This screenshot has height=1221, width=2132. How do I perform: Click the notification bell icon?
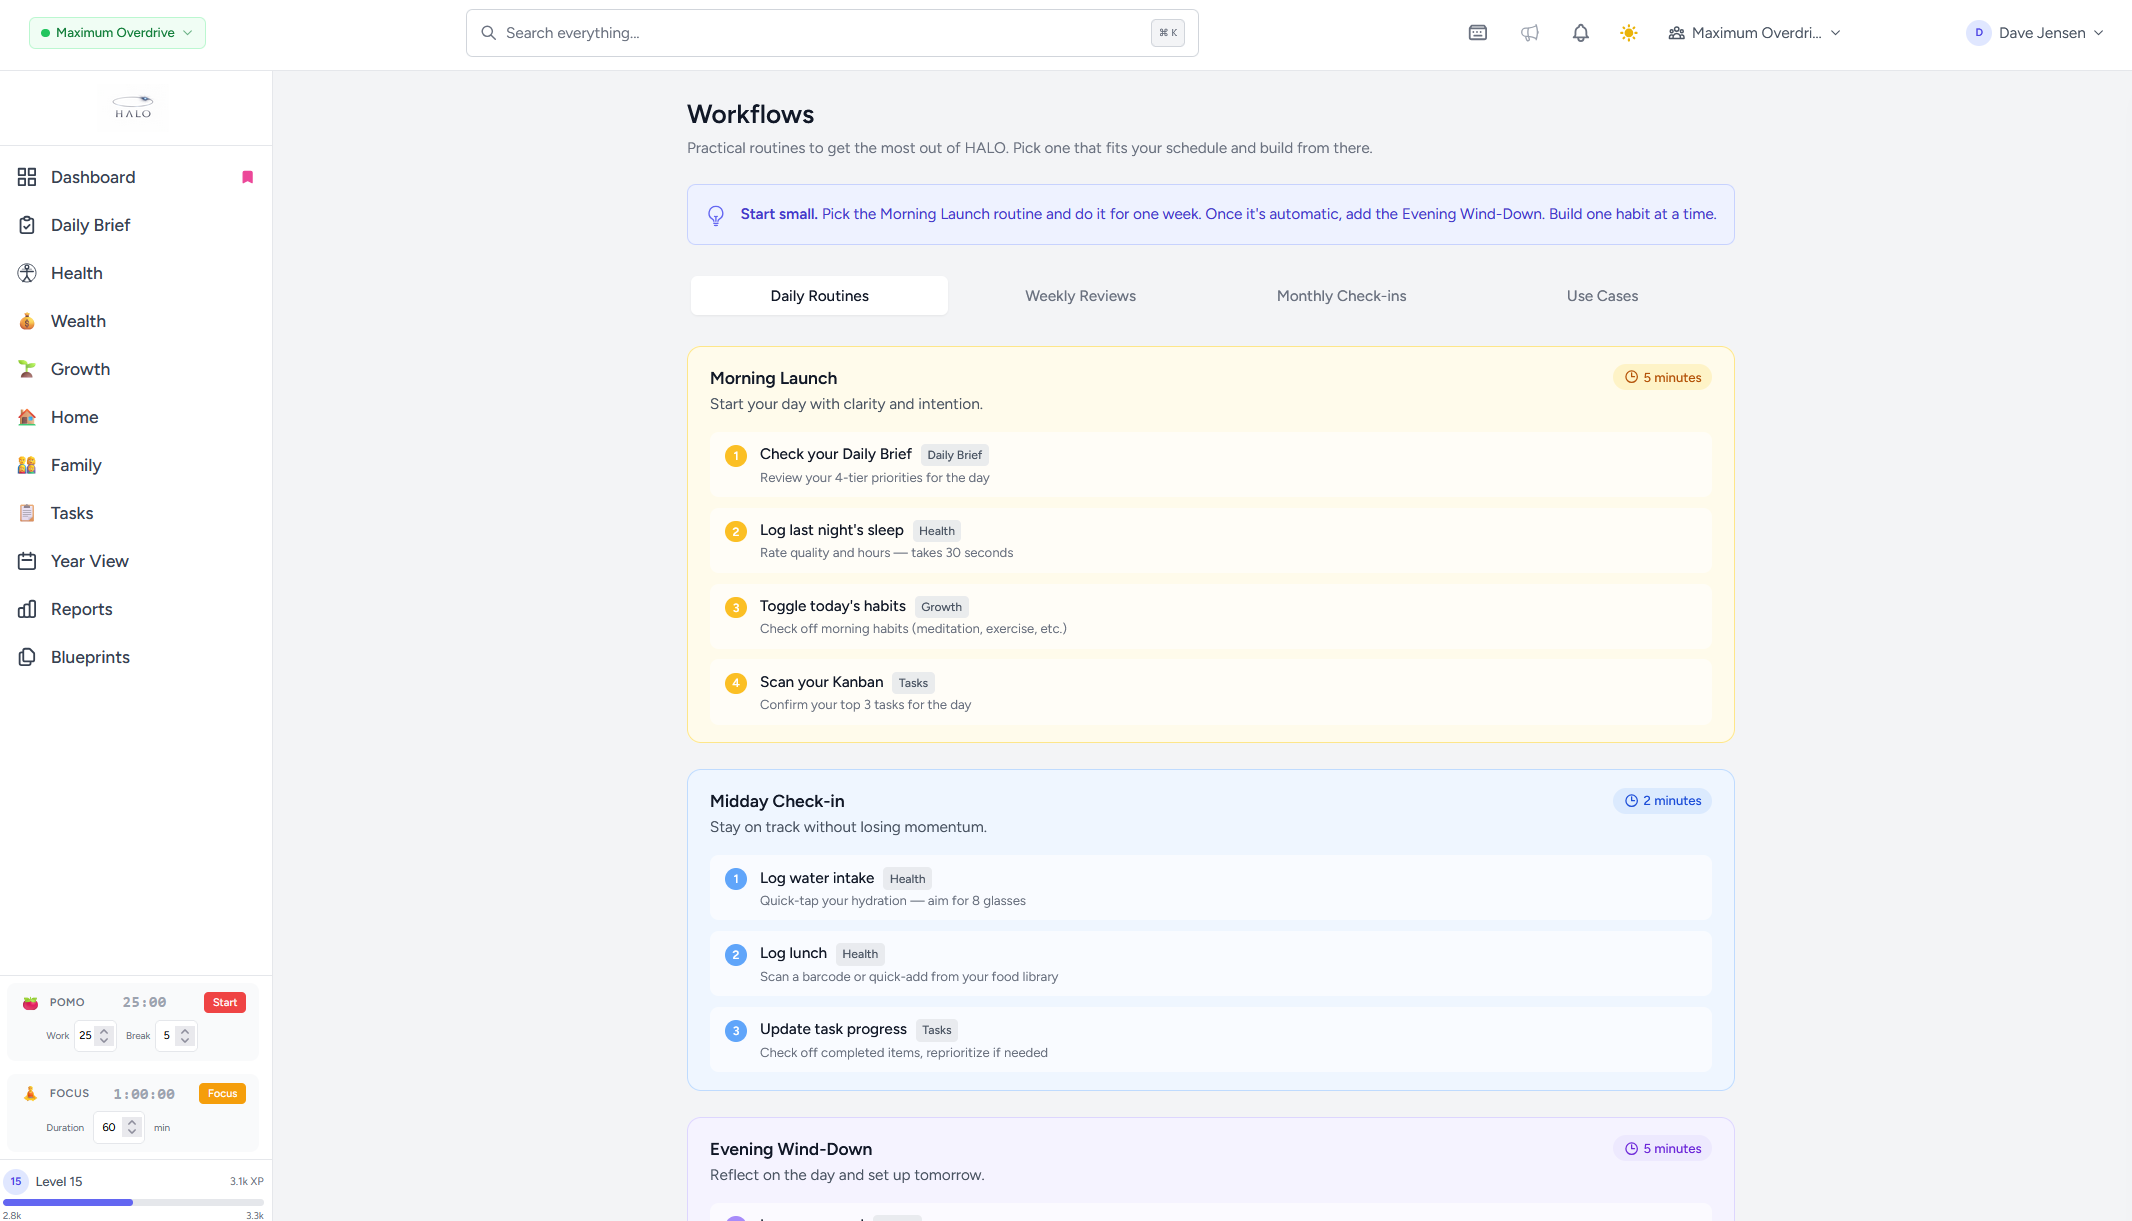coord(1580,33)
